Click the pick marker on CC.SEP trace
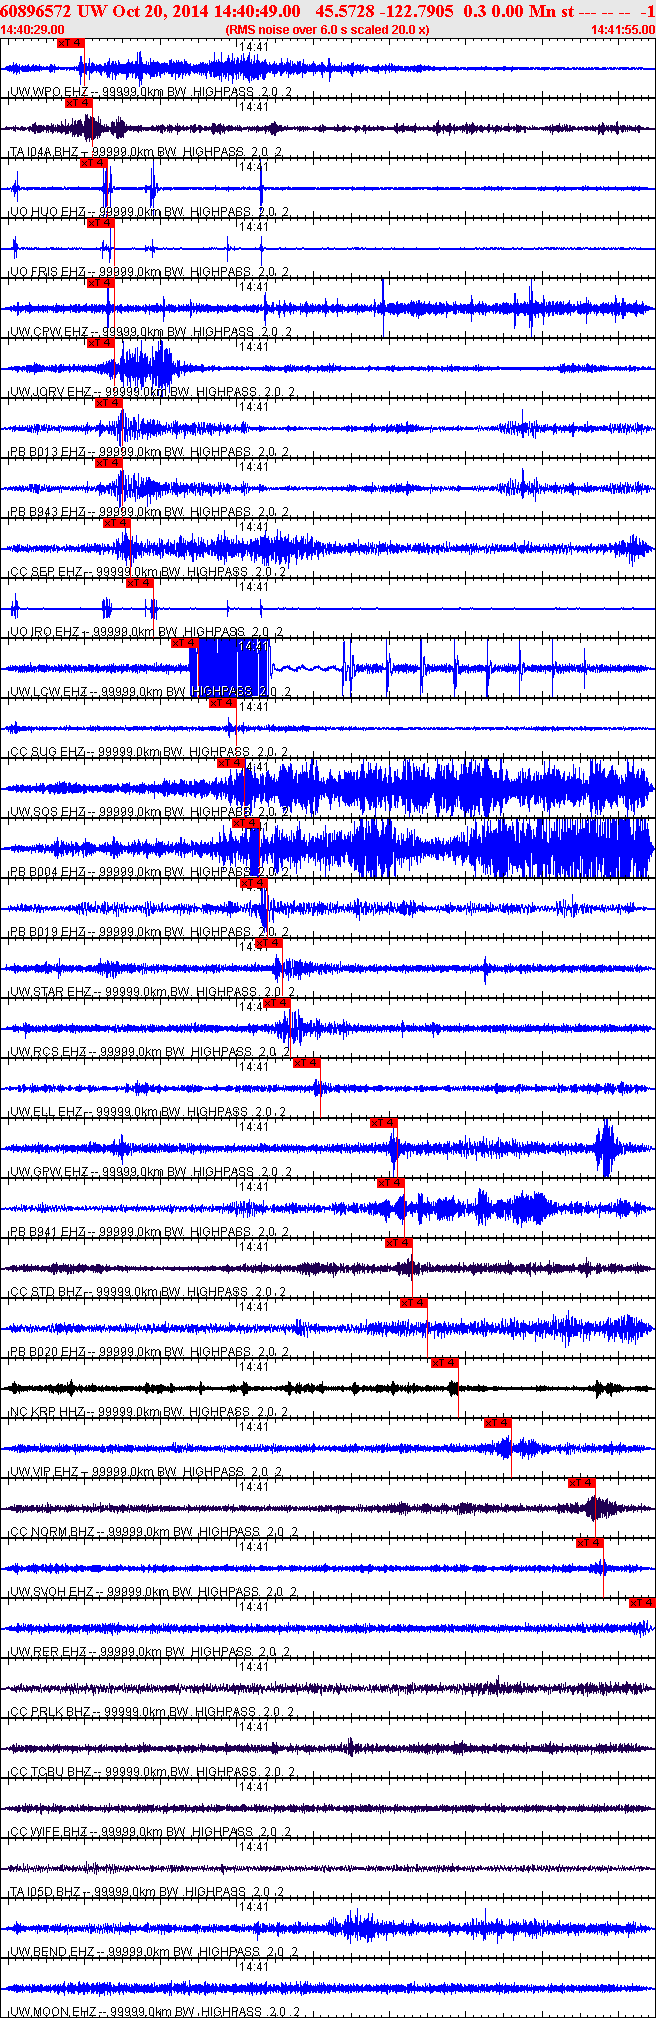 point(117,523)
